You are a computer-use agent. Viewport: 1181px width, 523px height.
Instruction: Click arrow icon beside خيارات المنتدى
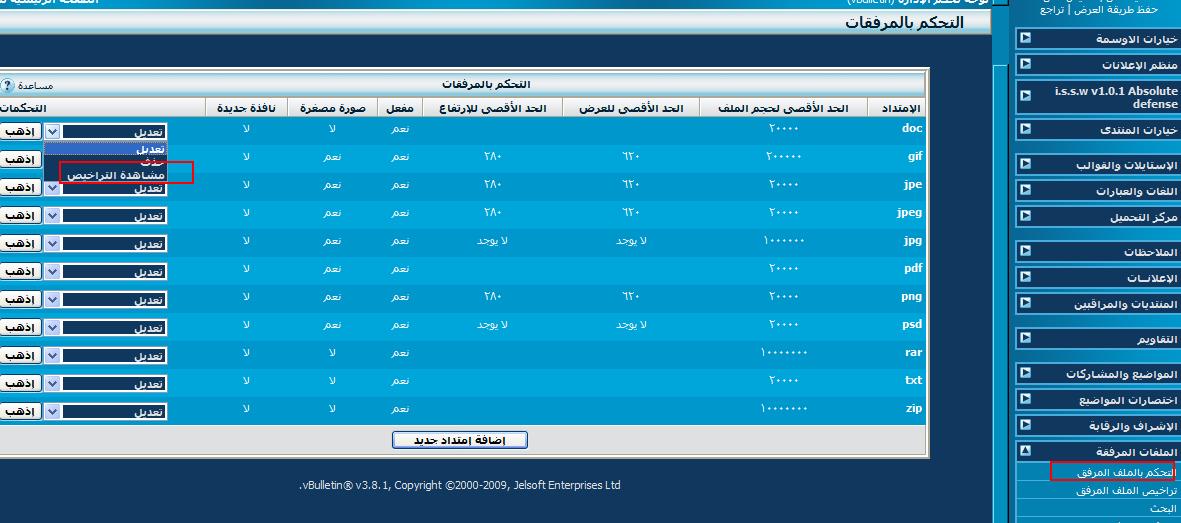point(1025,130)
